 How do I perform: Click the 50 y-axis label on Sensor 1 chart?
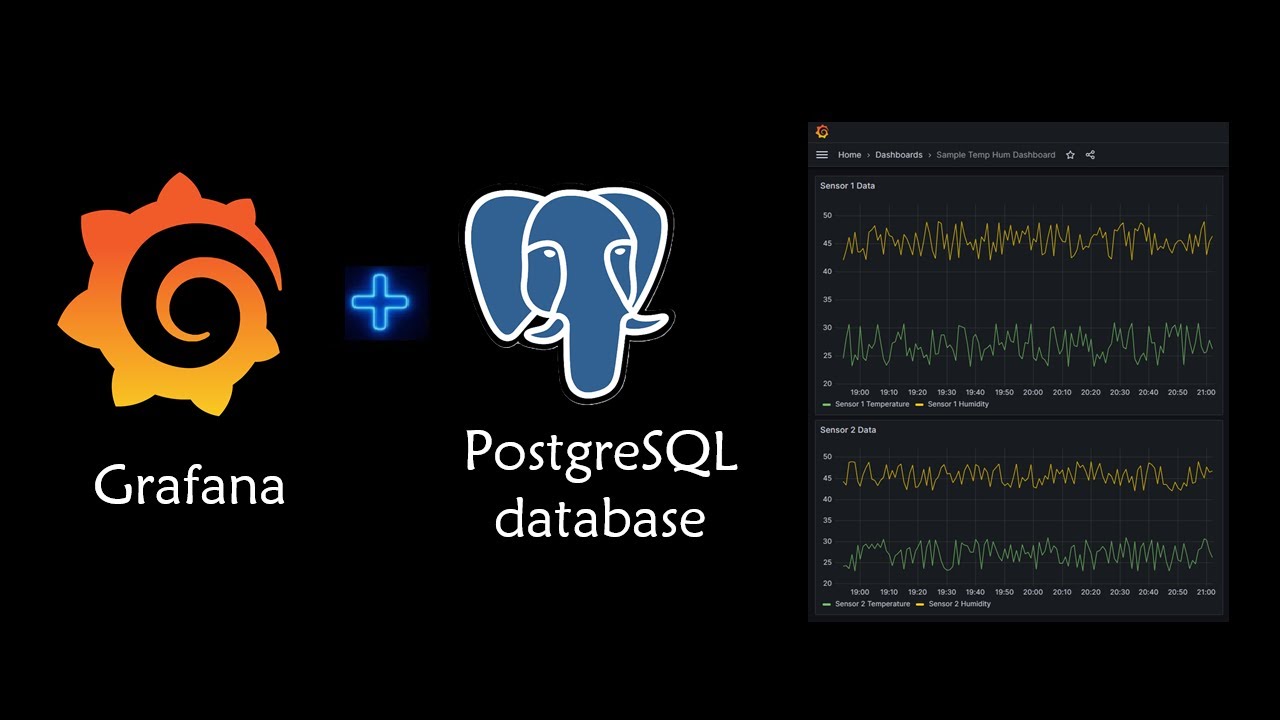coord(827,215)
